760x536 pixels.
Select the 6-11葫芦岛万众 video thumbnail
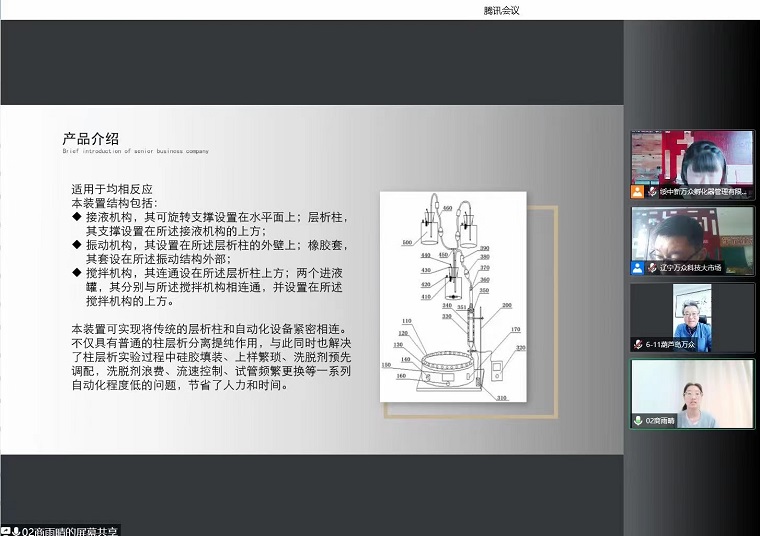692,317
